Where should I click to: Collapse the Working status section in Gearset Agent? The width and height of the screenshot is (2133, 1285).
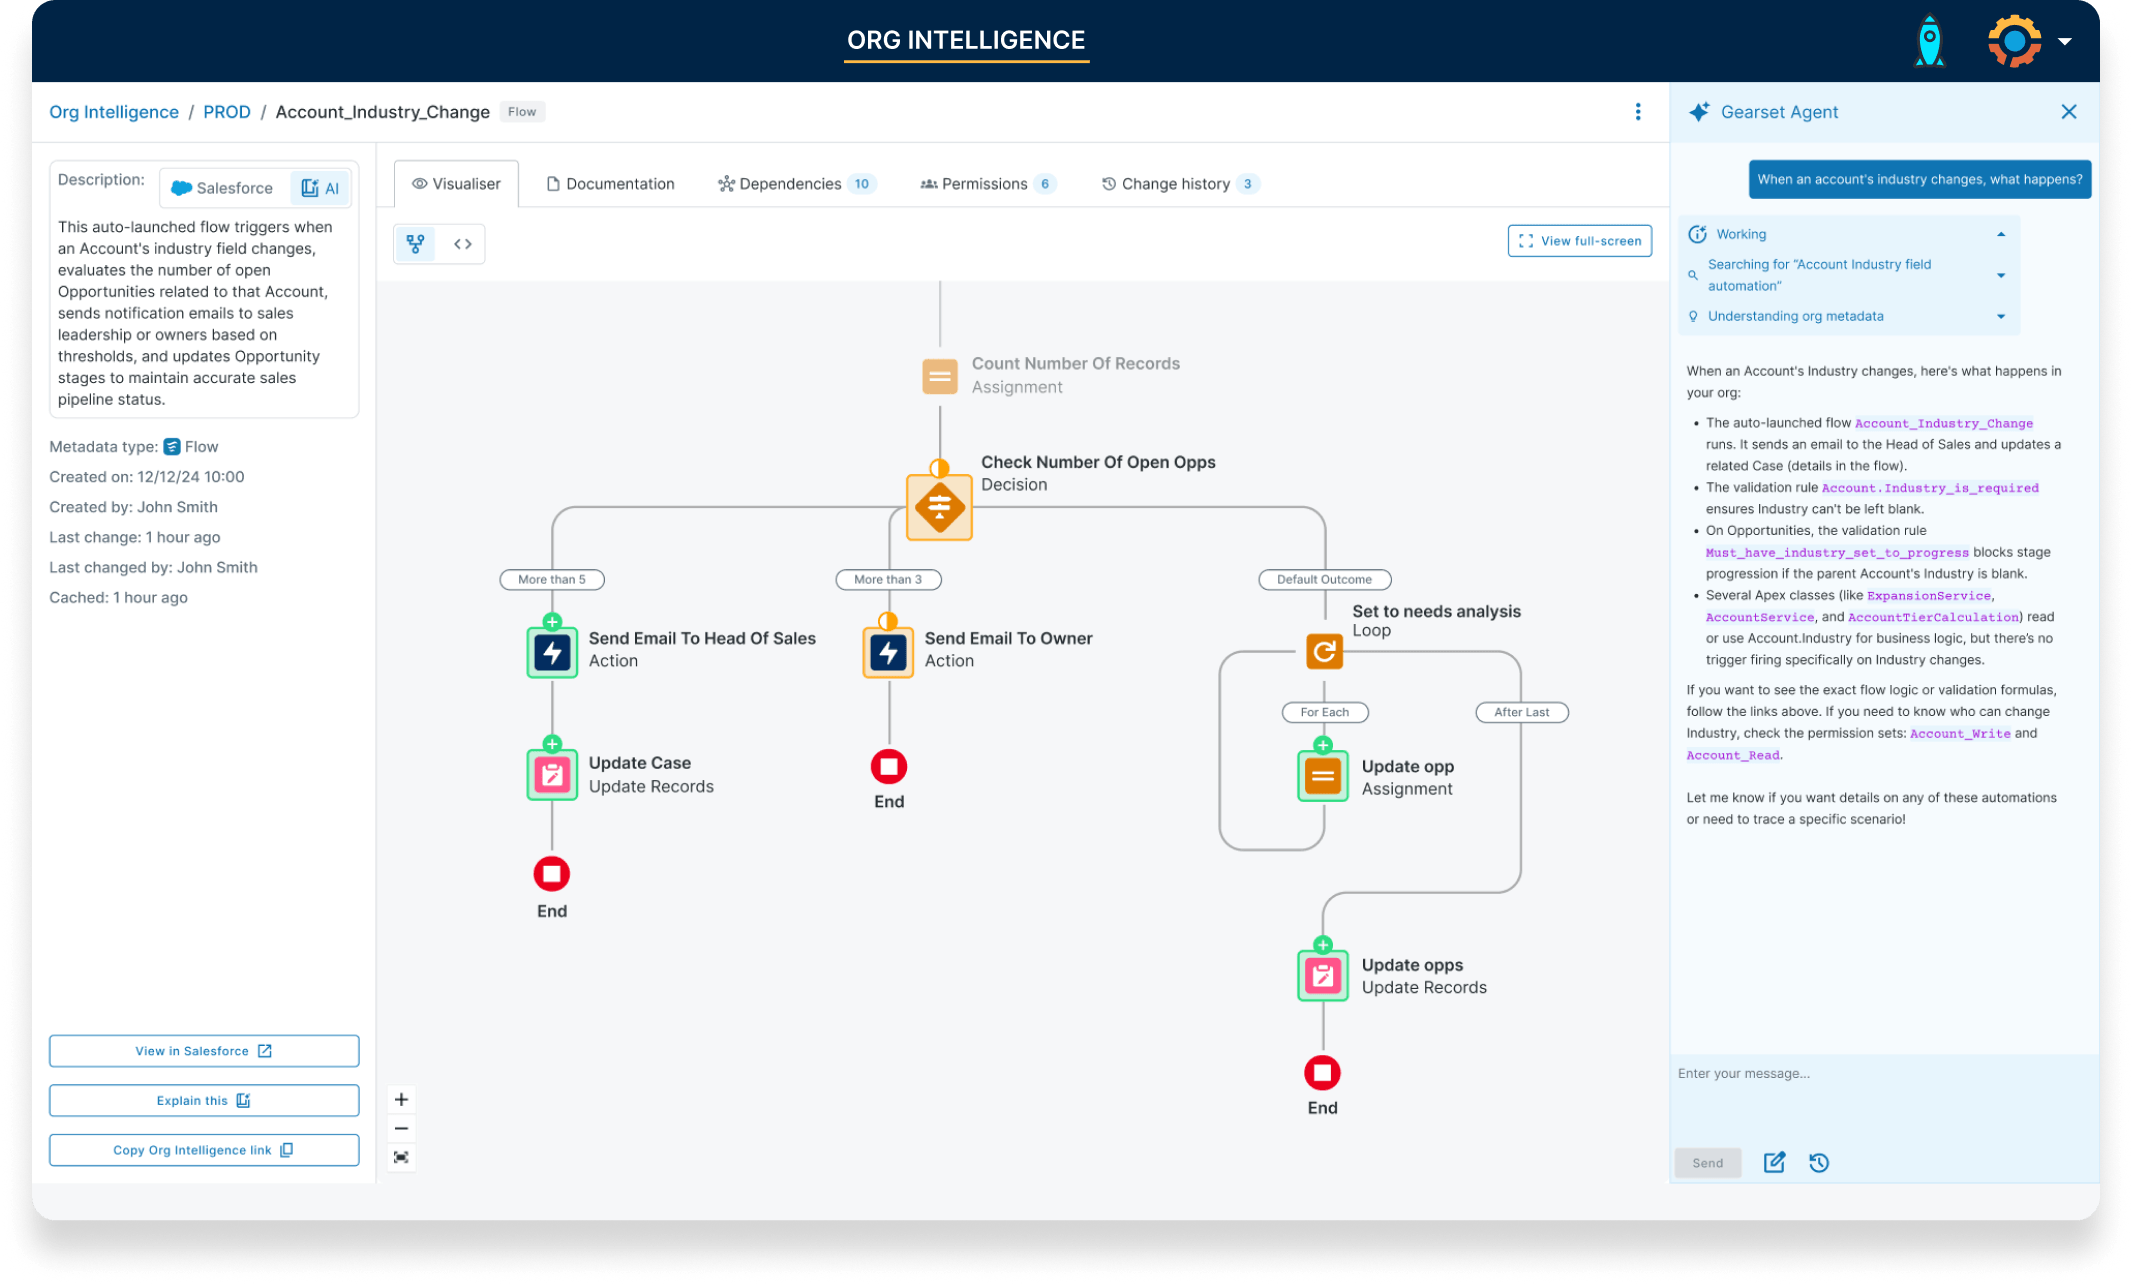(x=2001, y=233)
